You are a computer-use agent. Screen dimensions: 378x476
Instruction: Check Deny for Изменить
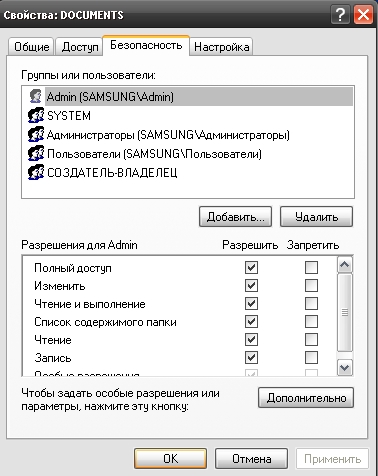click(x=311, y=285)
